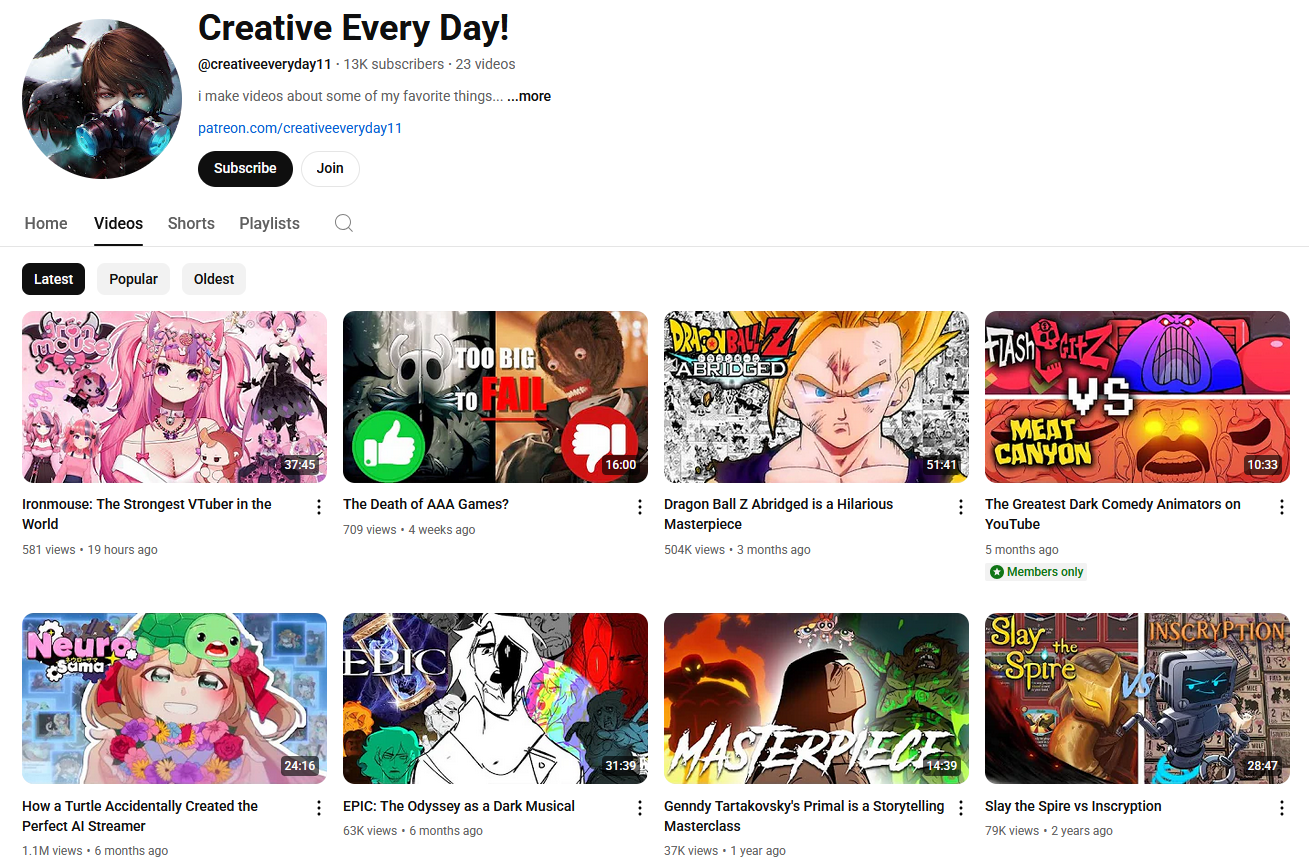The height and width of the screenshot is (865, 1309).
Task: Click '63K views • 6 months ago' text
Action: coord(413,831)
